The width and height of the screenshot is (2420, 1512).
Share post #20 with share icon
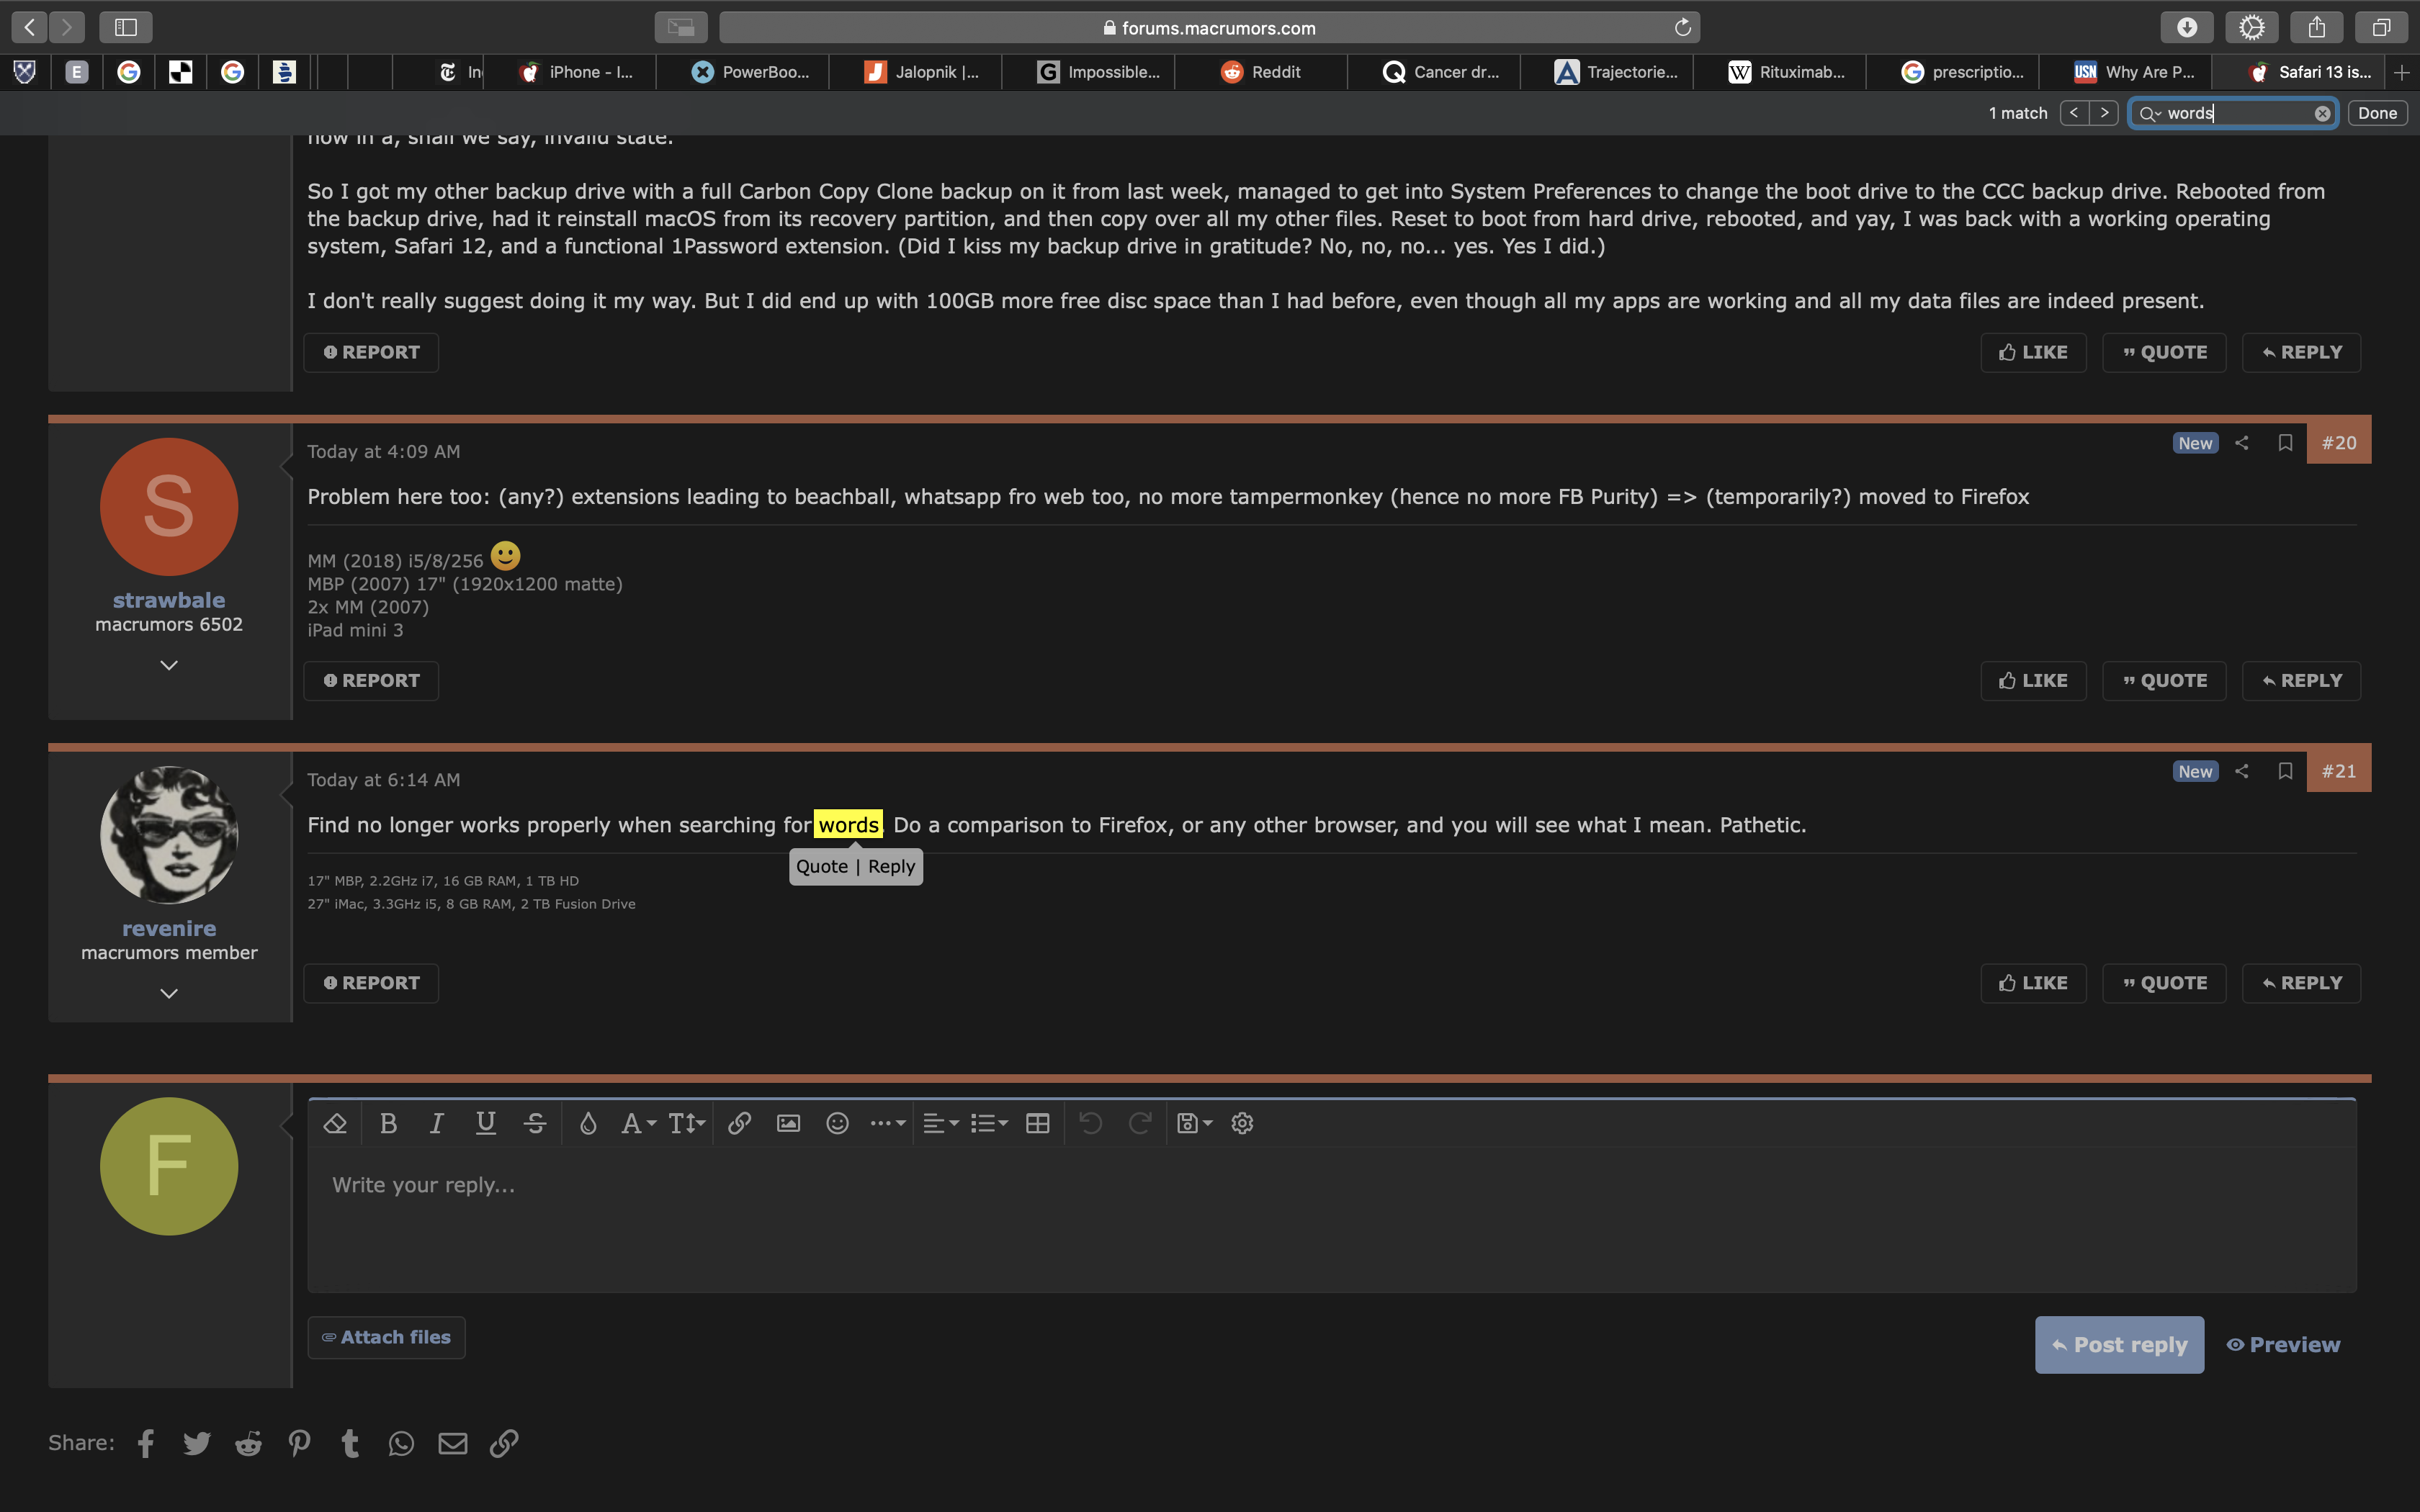click(x=2242, y=442)
